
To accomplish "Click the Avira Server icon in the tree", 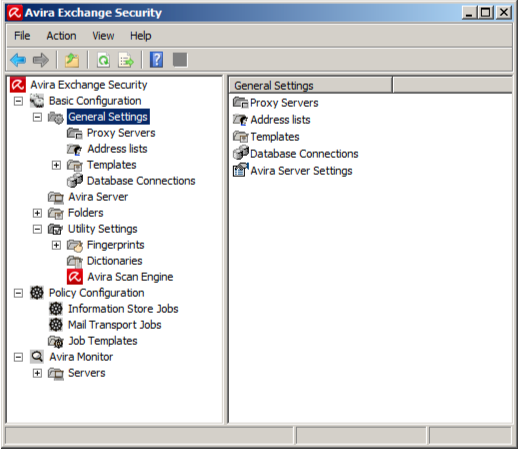I will coord(56,197).
